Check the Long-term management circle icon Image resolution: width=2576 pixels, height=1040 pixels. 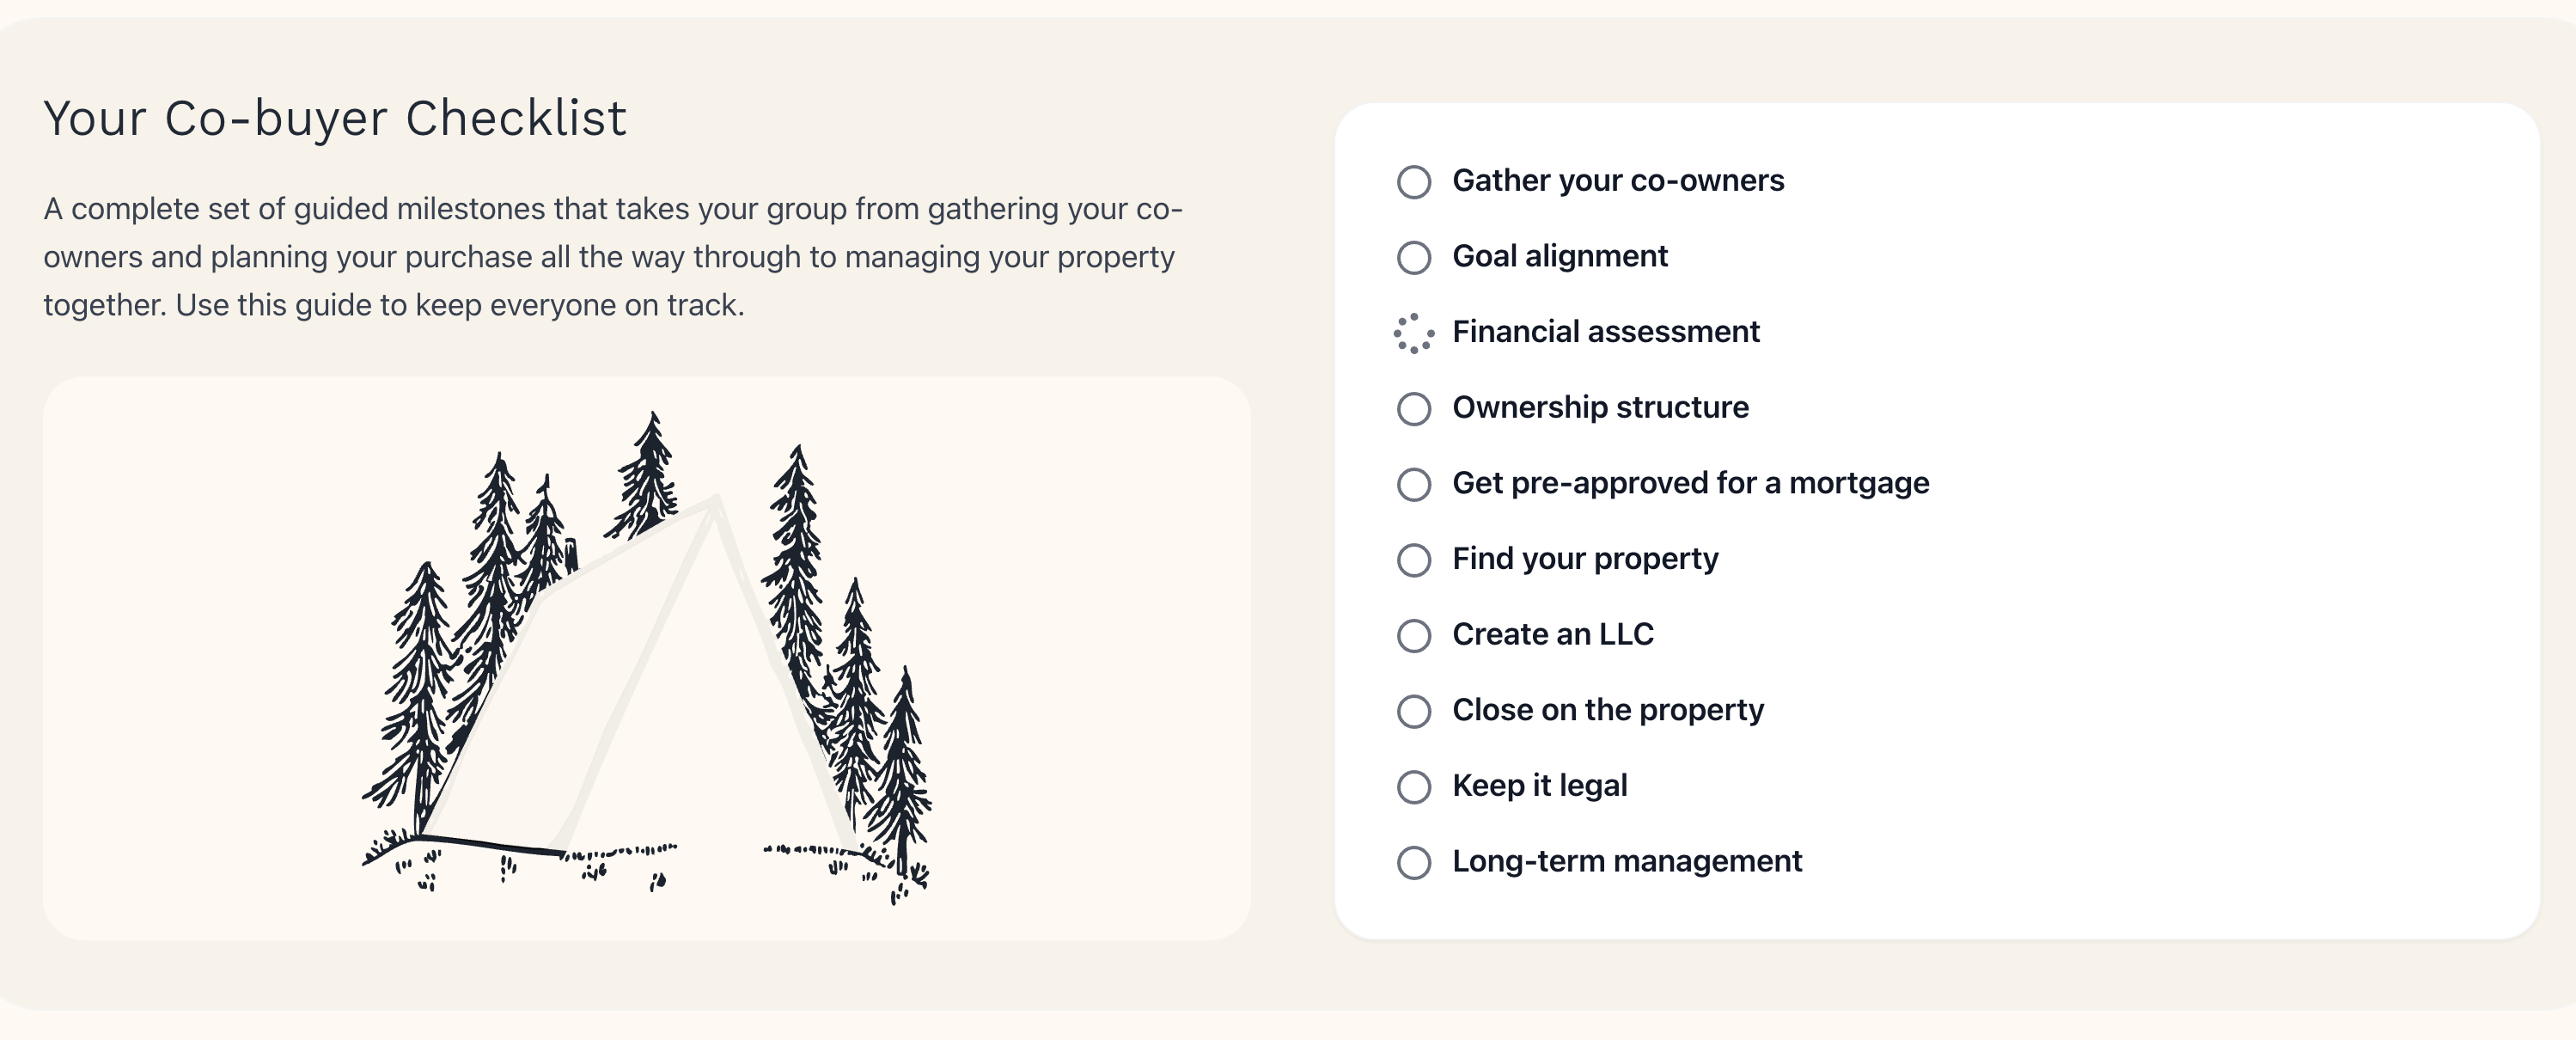pyautogui.click(x=1413, y=862)
